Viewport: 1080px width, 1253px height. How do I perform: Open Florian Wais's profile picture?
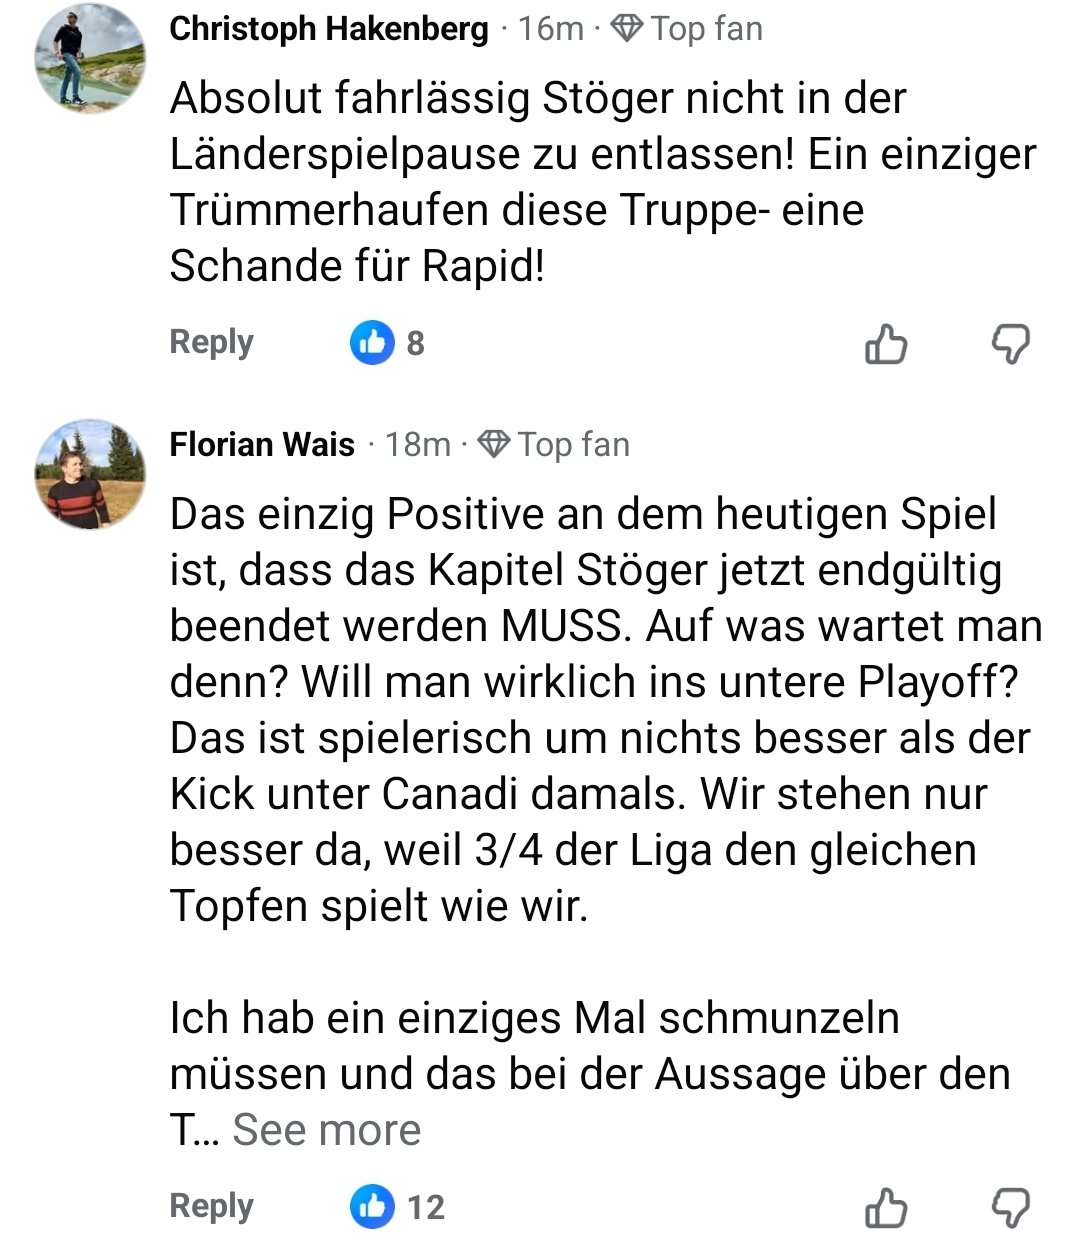(90, 474)
